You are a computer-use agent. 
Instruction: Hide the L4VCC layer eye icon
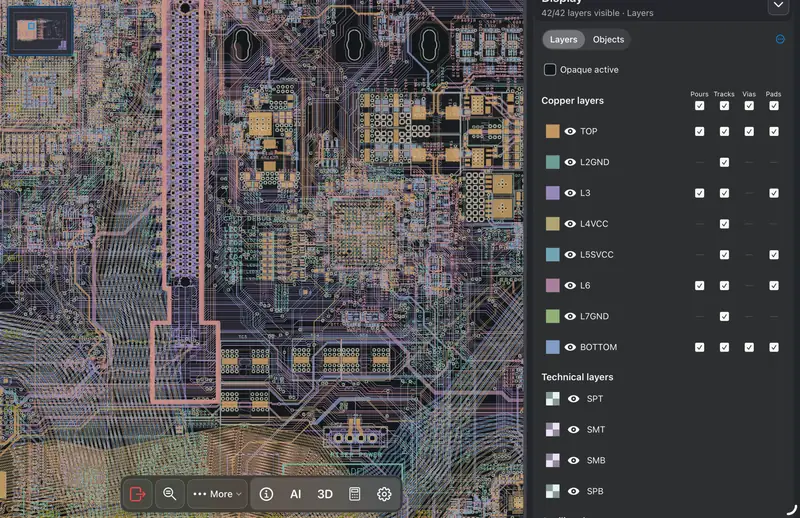coord(570,224)
